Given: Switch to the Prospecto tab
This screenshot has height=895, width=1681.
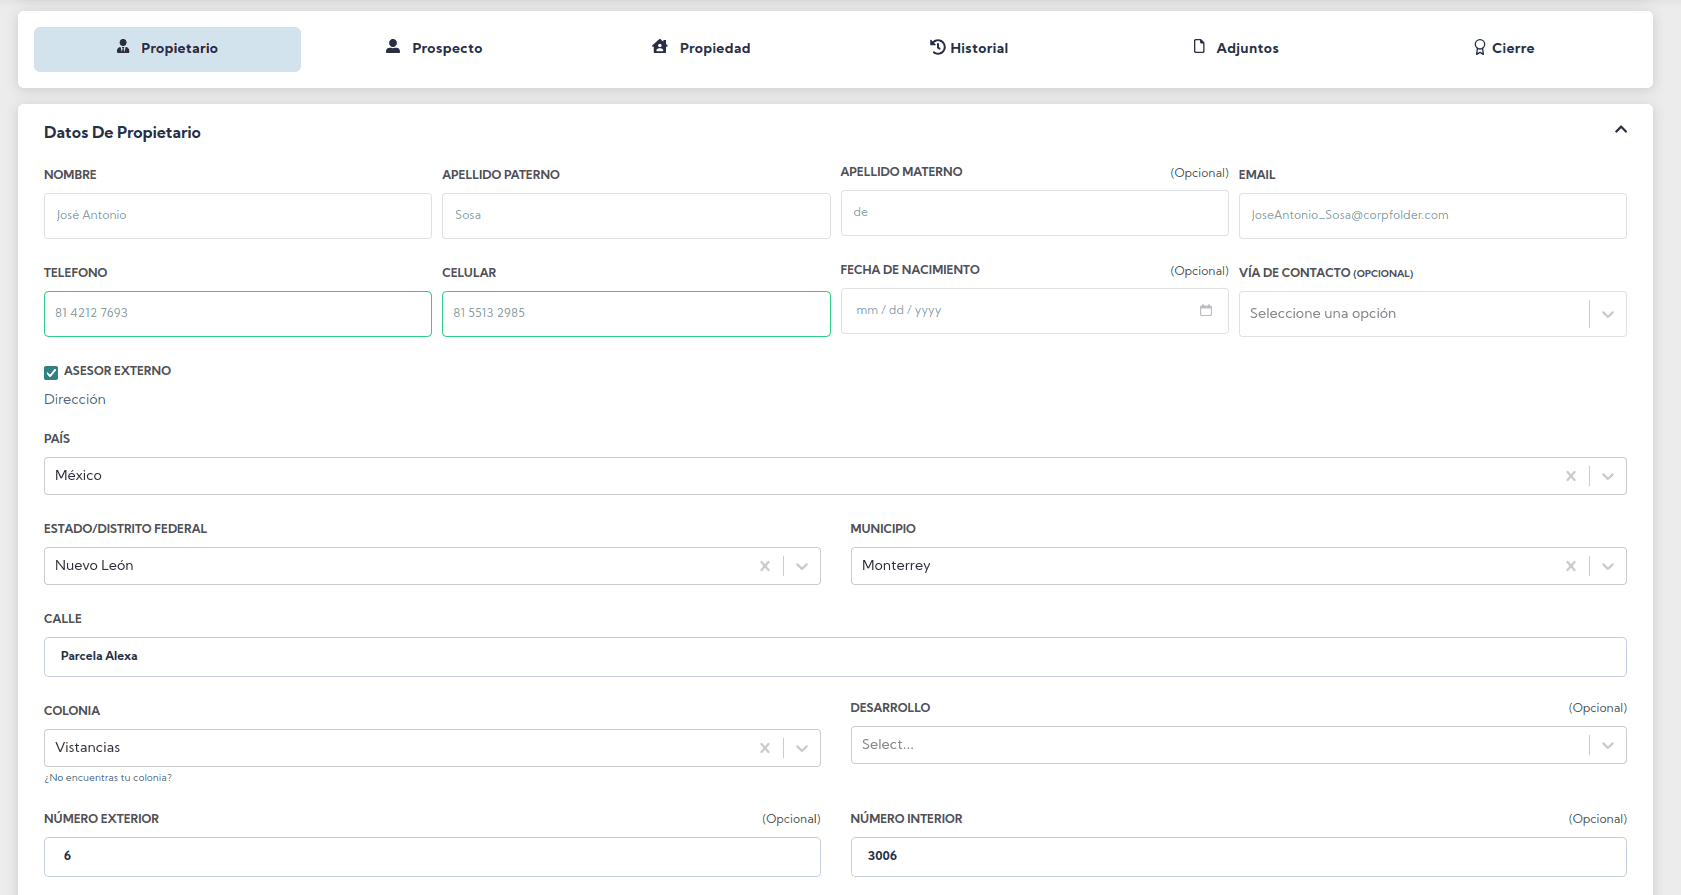Looking at the screenshot, I should click(x=434, y=48).
